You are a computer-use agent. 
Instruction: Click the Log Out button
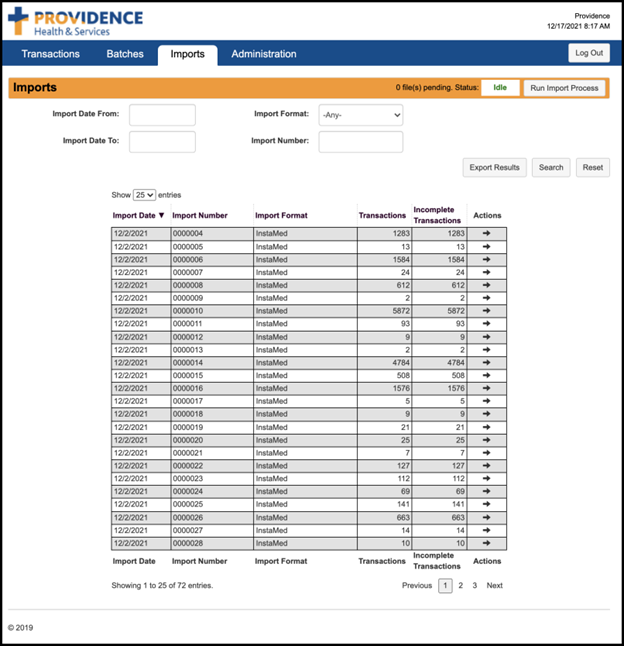point(589,53)
